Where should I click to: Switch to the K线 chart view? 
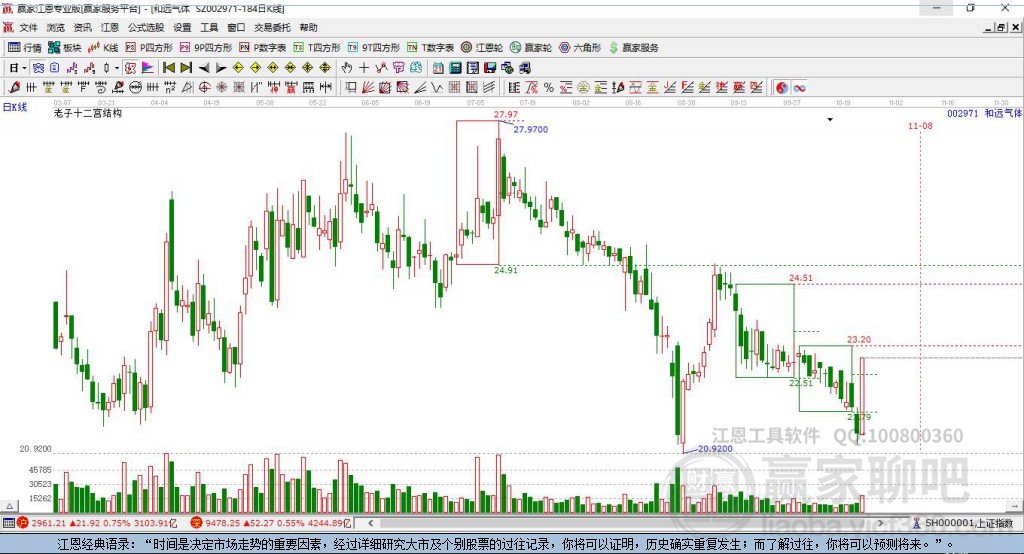coord(103,48)
